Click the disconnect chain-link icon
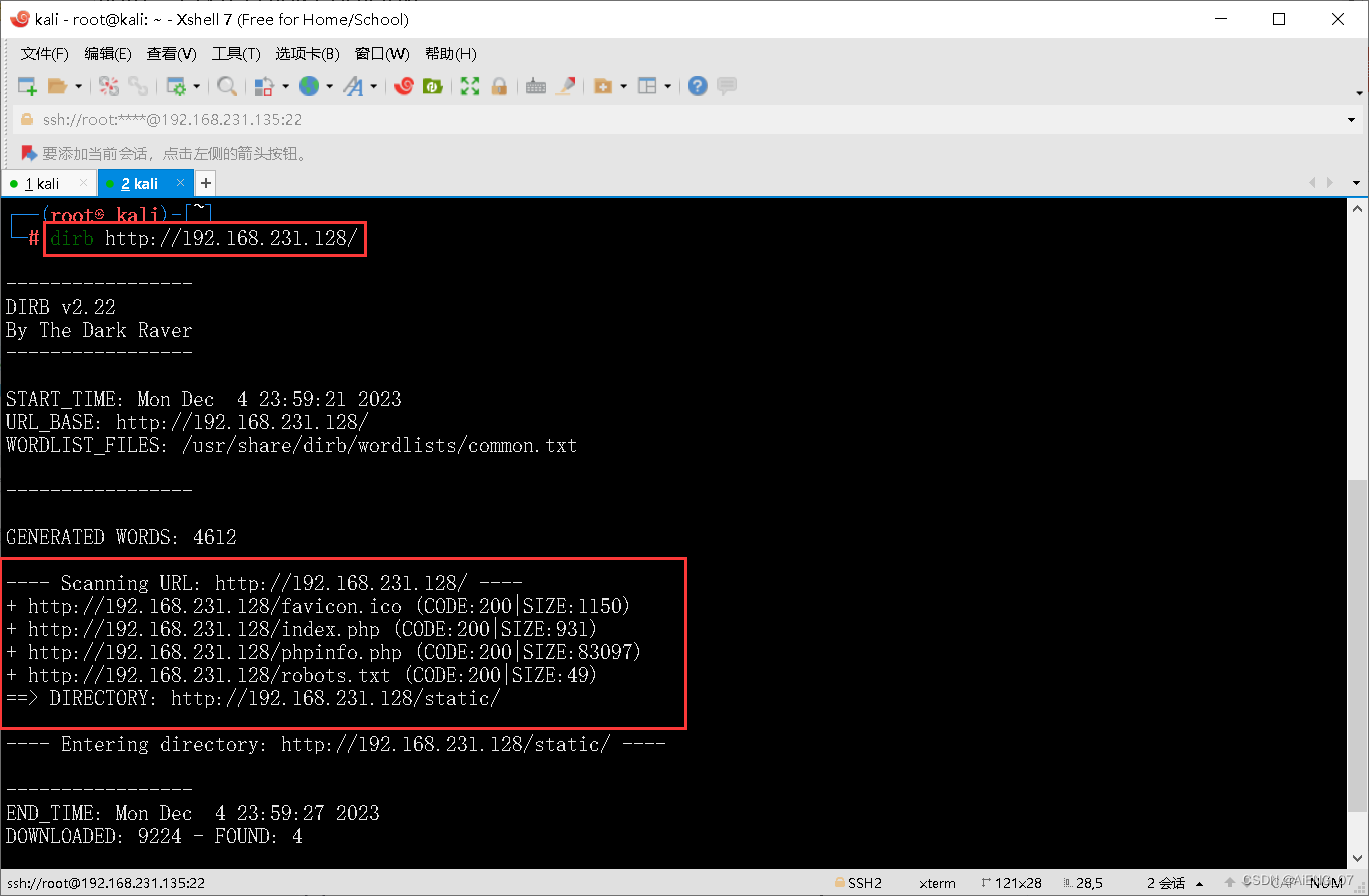Screen dimensions: 1369x896 (x=137, y=86)
